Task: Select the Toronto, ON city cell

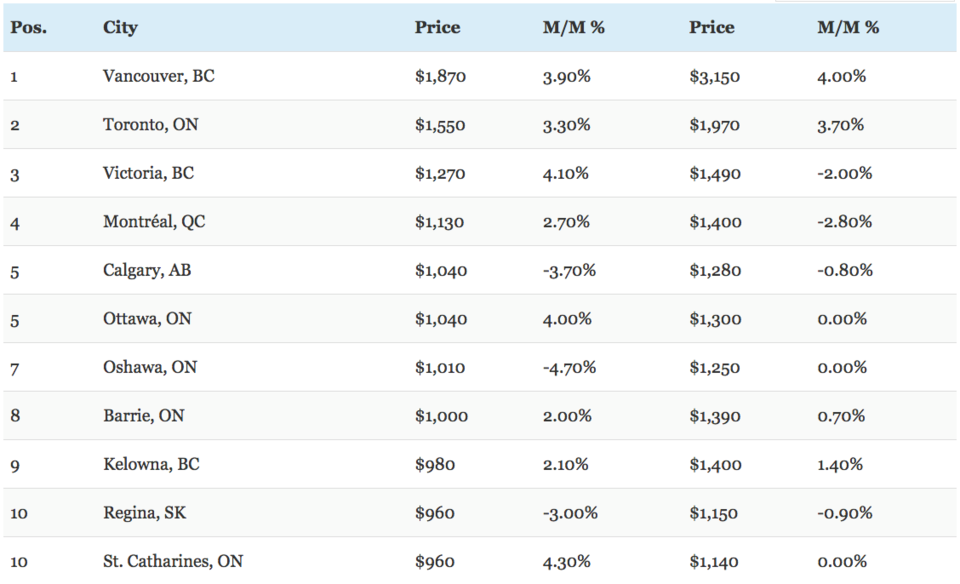Action: coord(151,124)
